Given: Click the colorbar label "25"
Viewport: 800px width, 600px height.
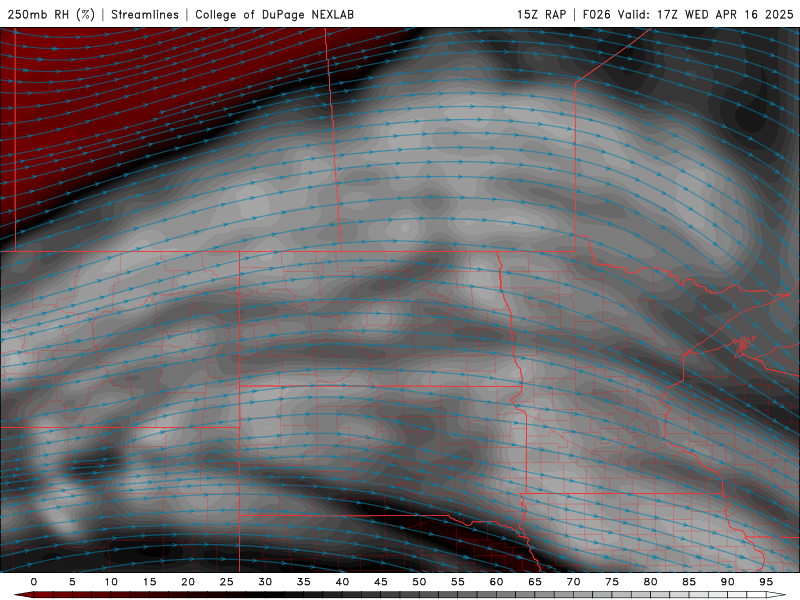Looking at the screenshot, I should [x=227, y=582].
